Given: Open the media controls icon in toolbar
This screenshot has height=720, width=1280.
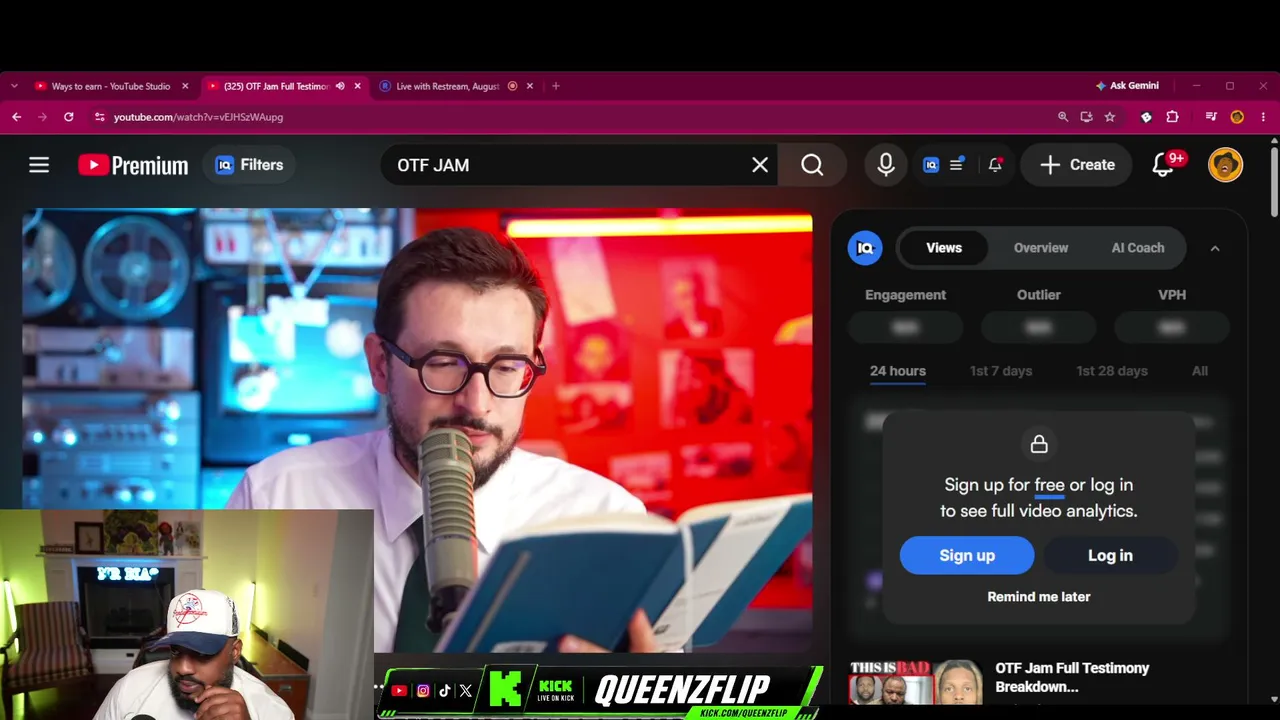Looking at the screenshot, I should click(1211, 117).
